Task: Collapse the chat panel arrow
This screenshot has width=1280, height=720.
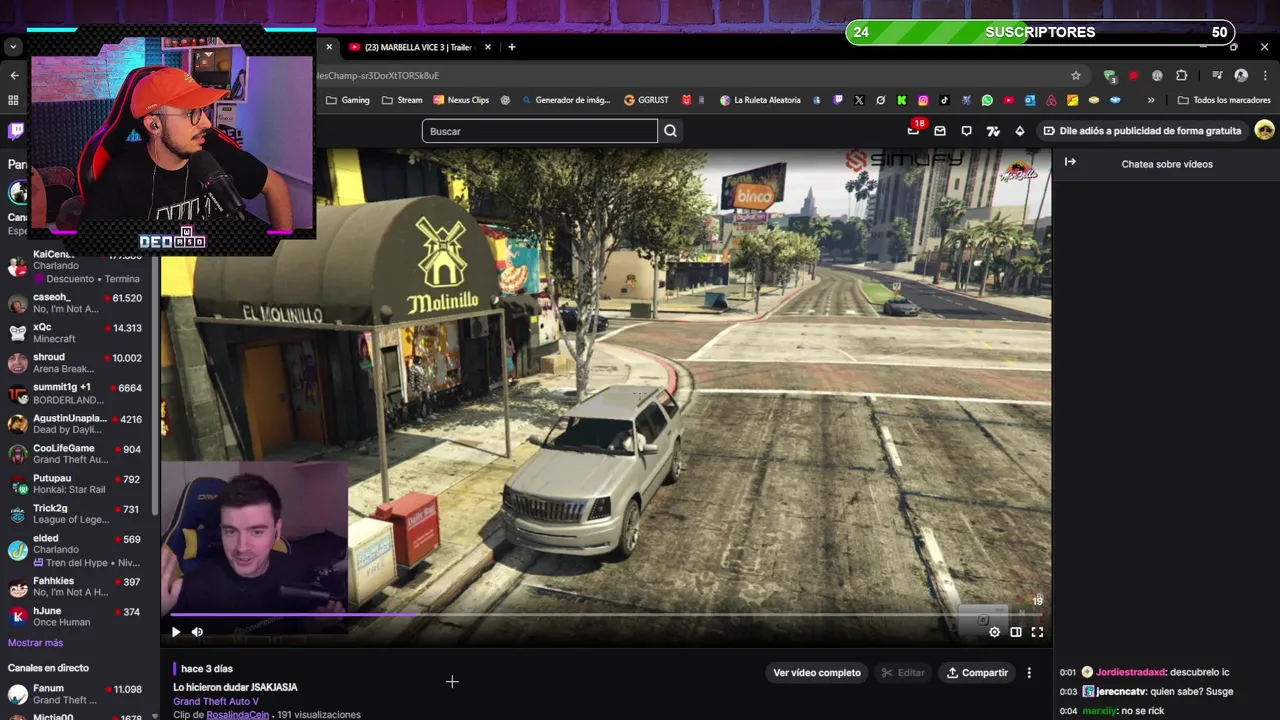Action: tap(1070, 162)
